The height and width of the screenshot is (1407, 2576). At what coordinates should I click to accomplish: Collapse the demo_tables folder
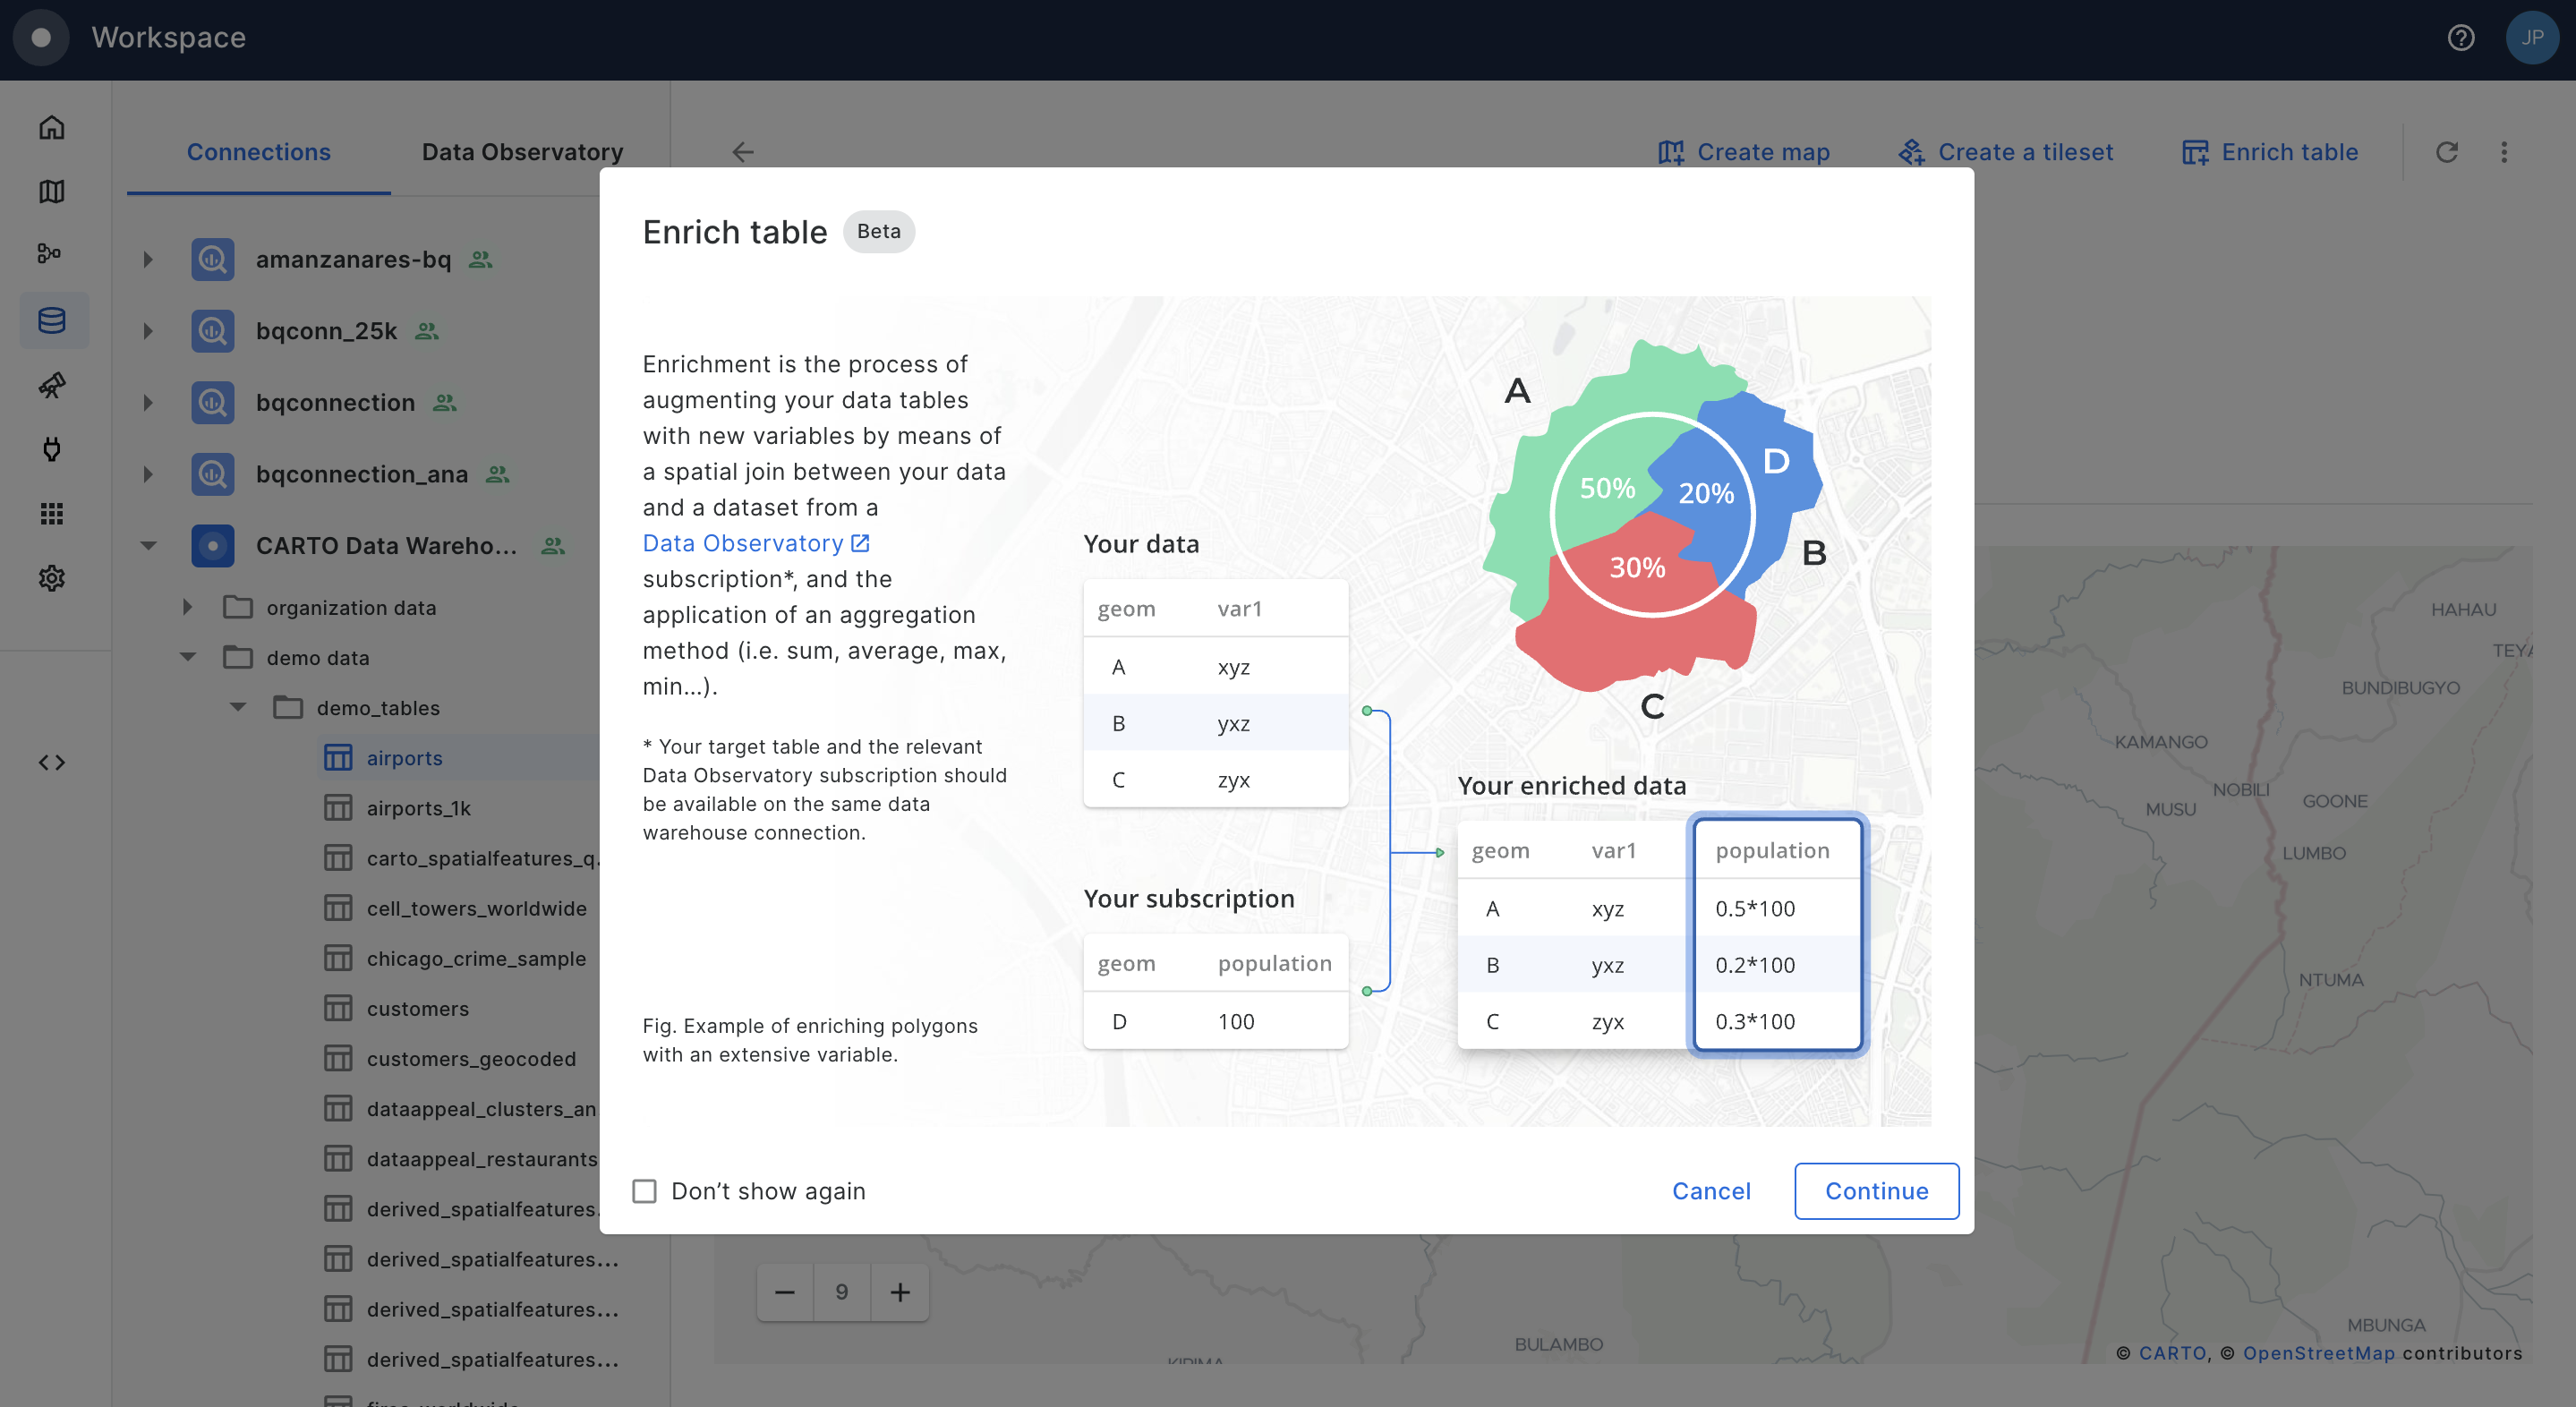238,707
